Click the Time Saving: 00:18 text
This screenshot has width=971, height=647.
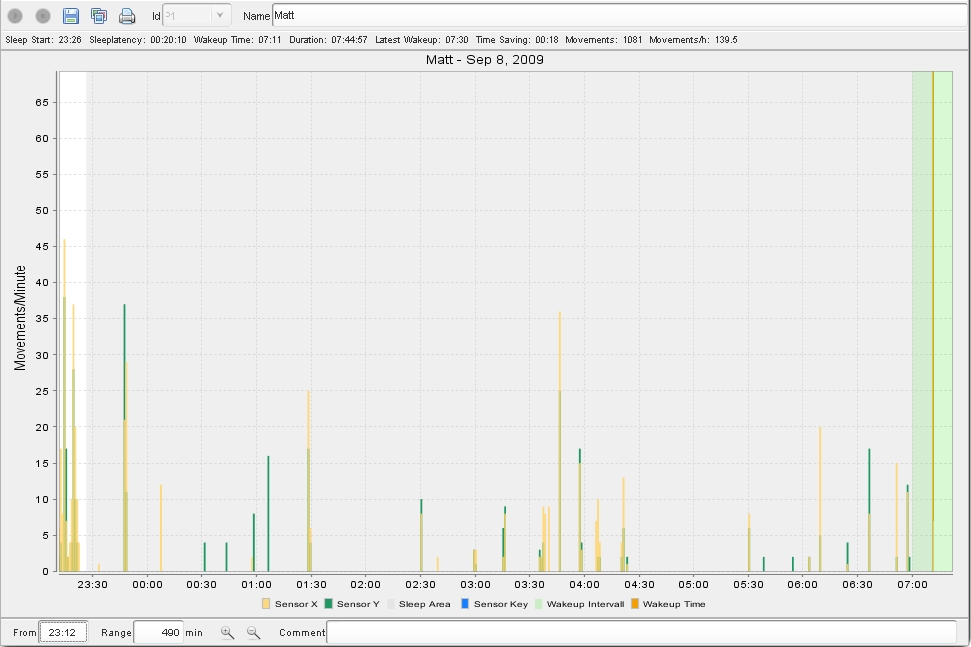point(517,40)
